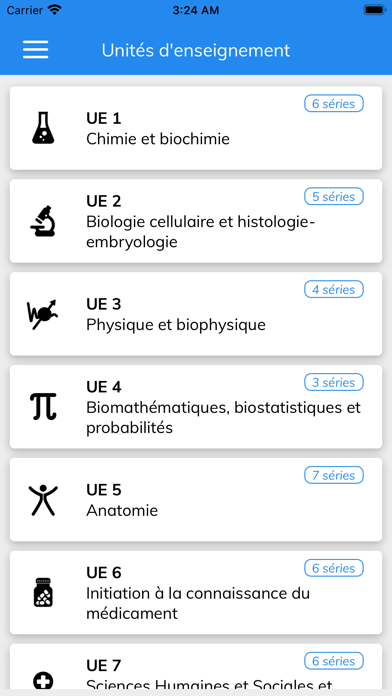
Task: Open UE 1 Chimie et biochimie
Action: point(196,128)
